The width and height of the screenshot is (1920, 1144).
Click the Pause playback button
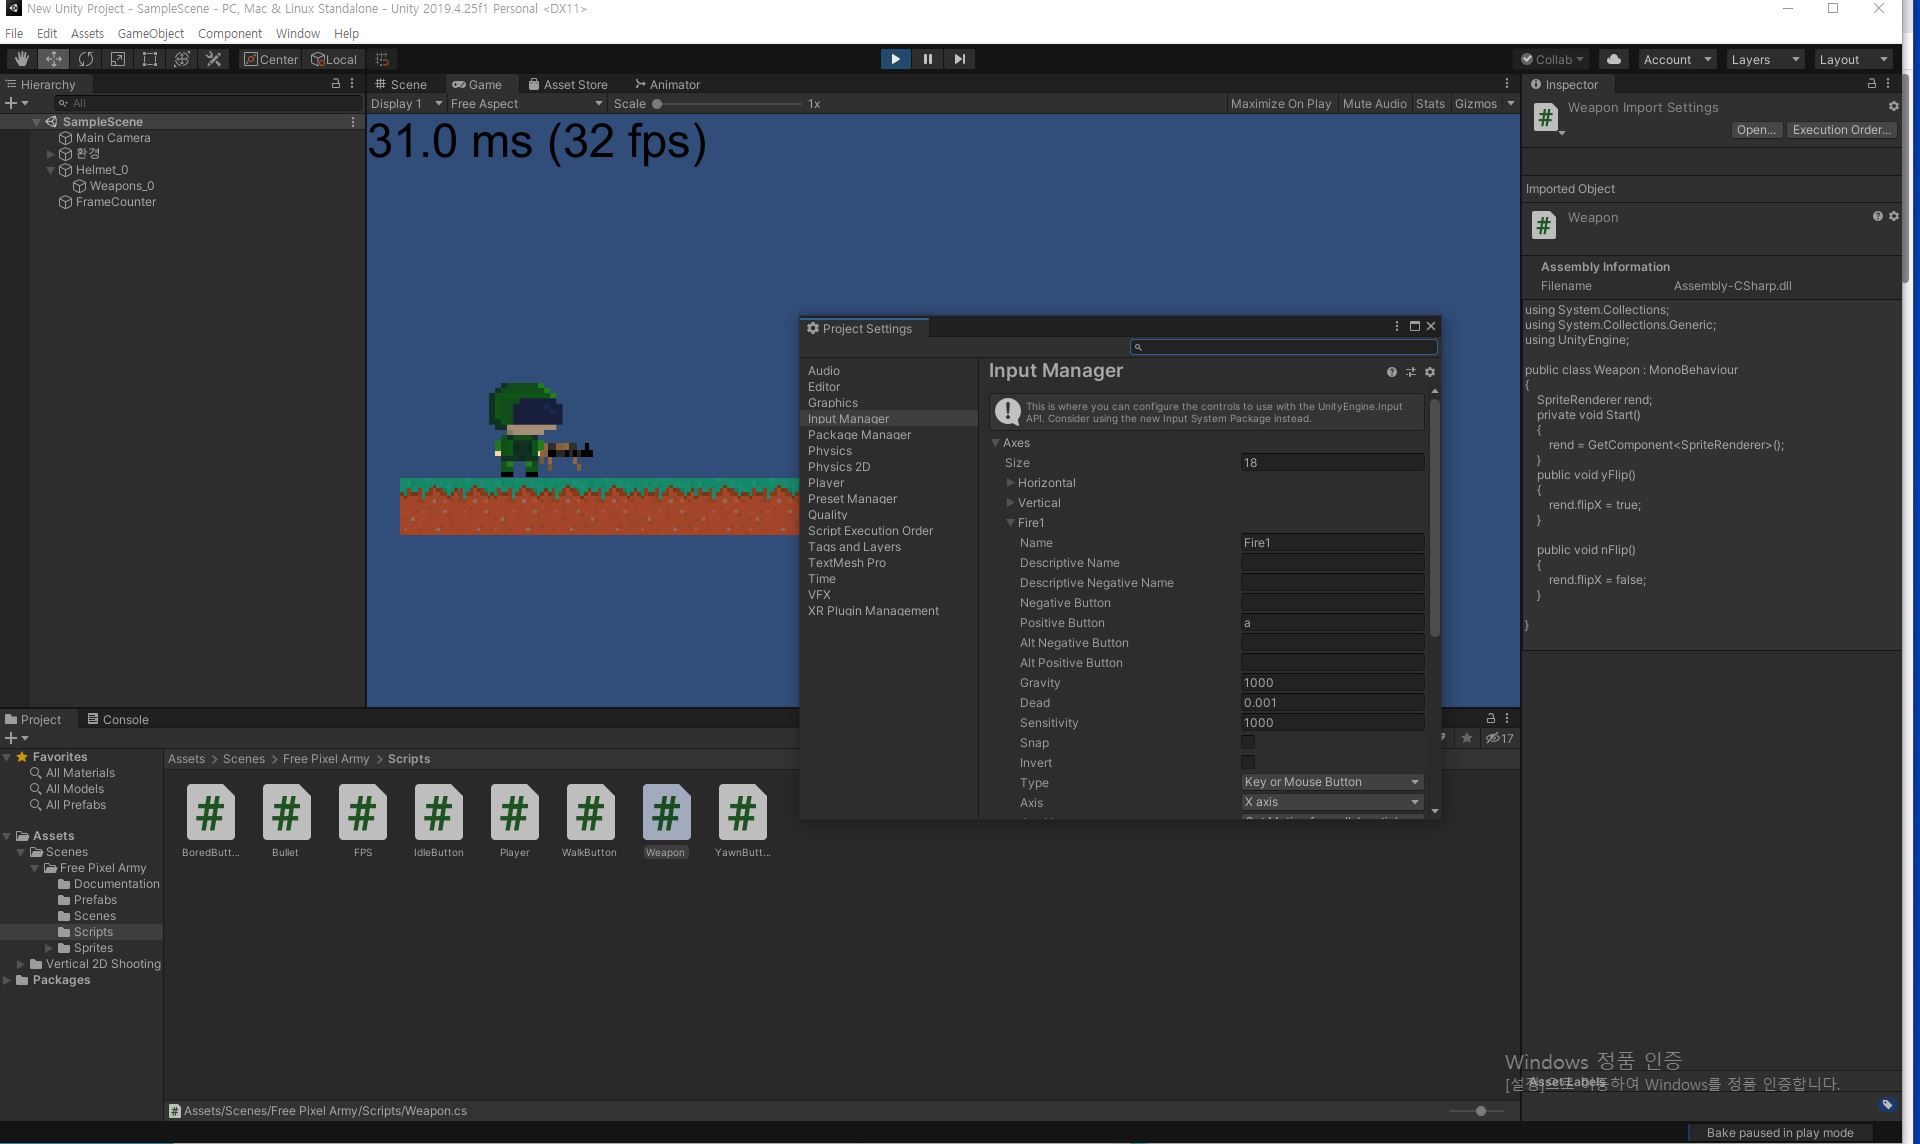click(927, 59)
